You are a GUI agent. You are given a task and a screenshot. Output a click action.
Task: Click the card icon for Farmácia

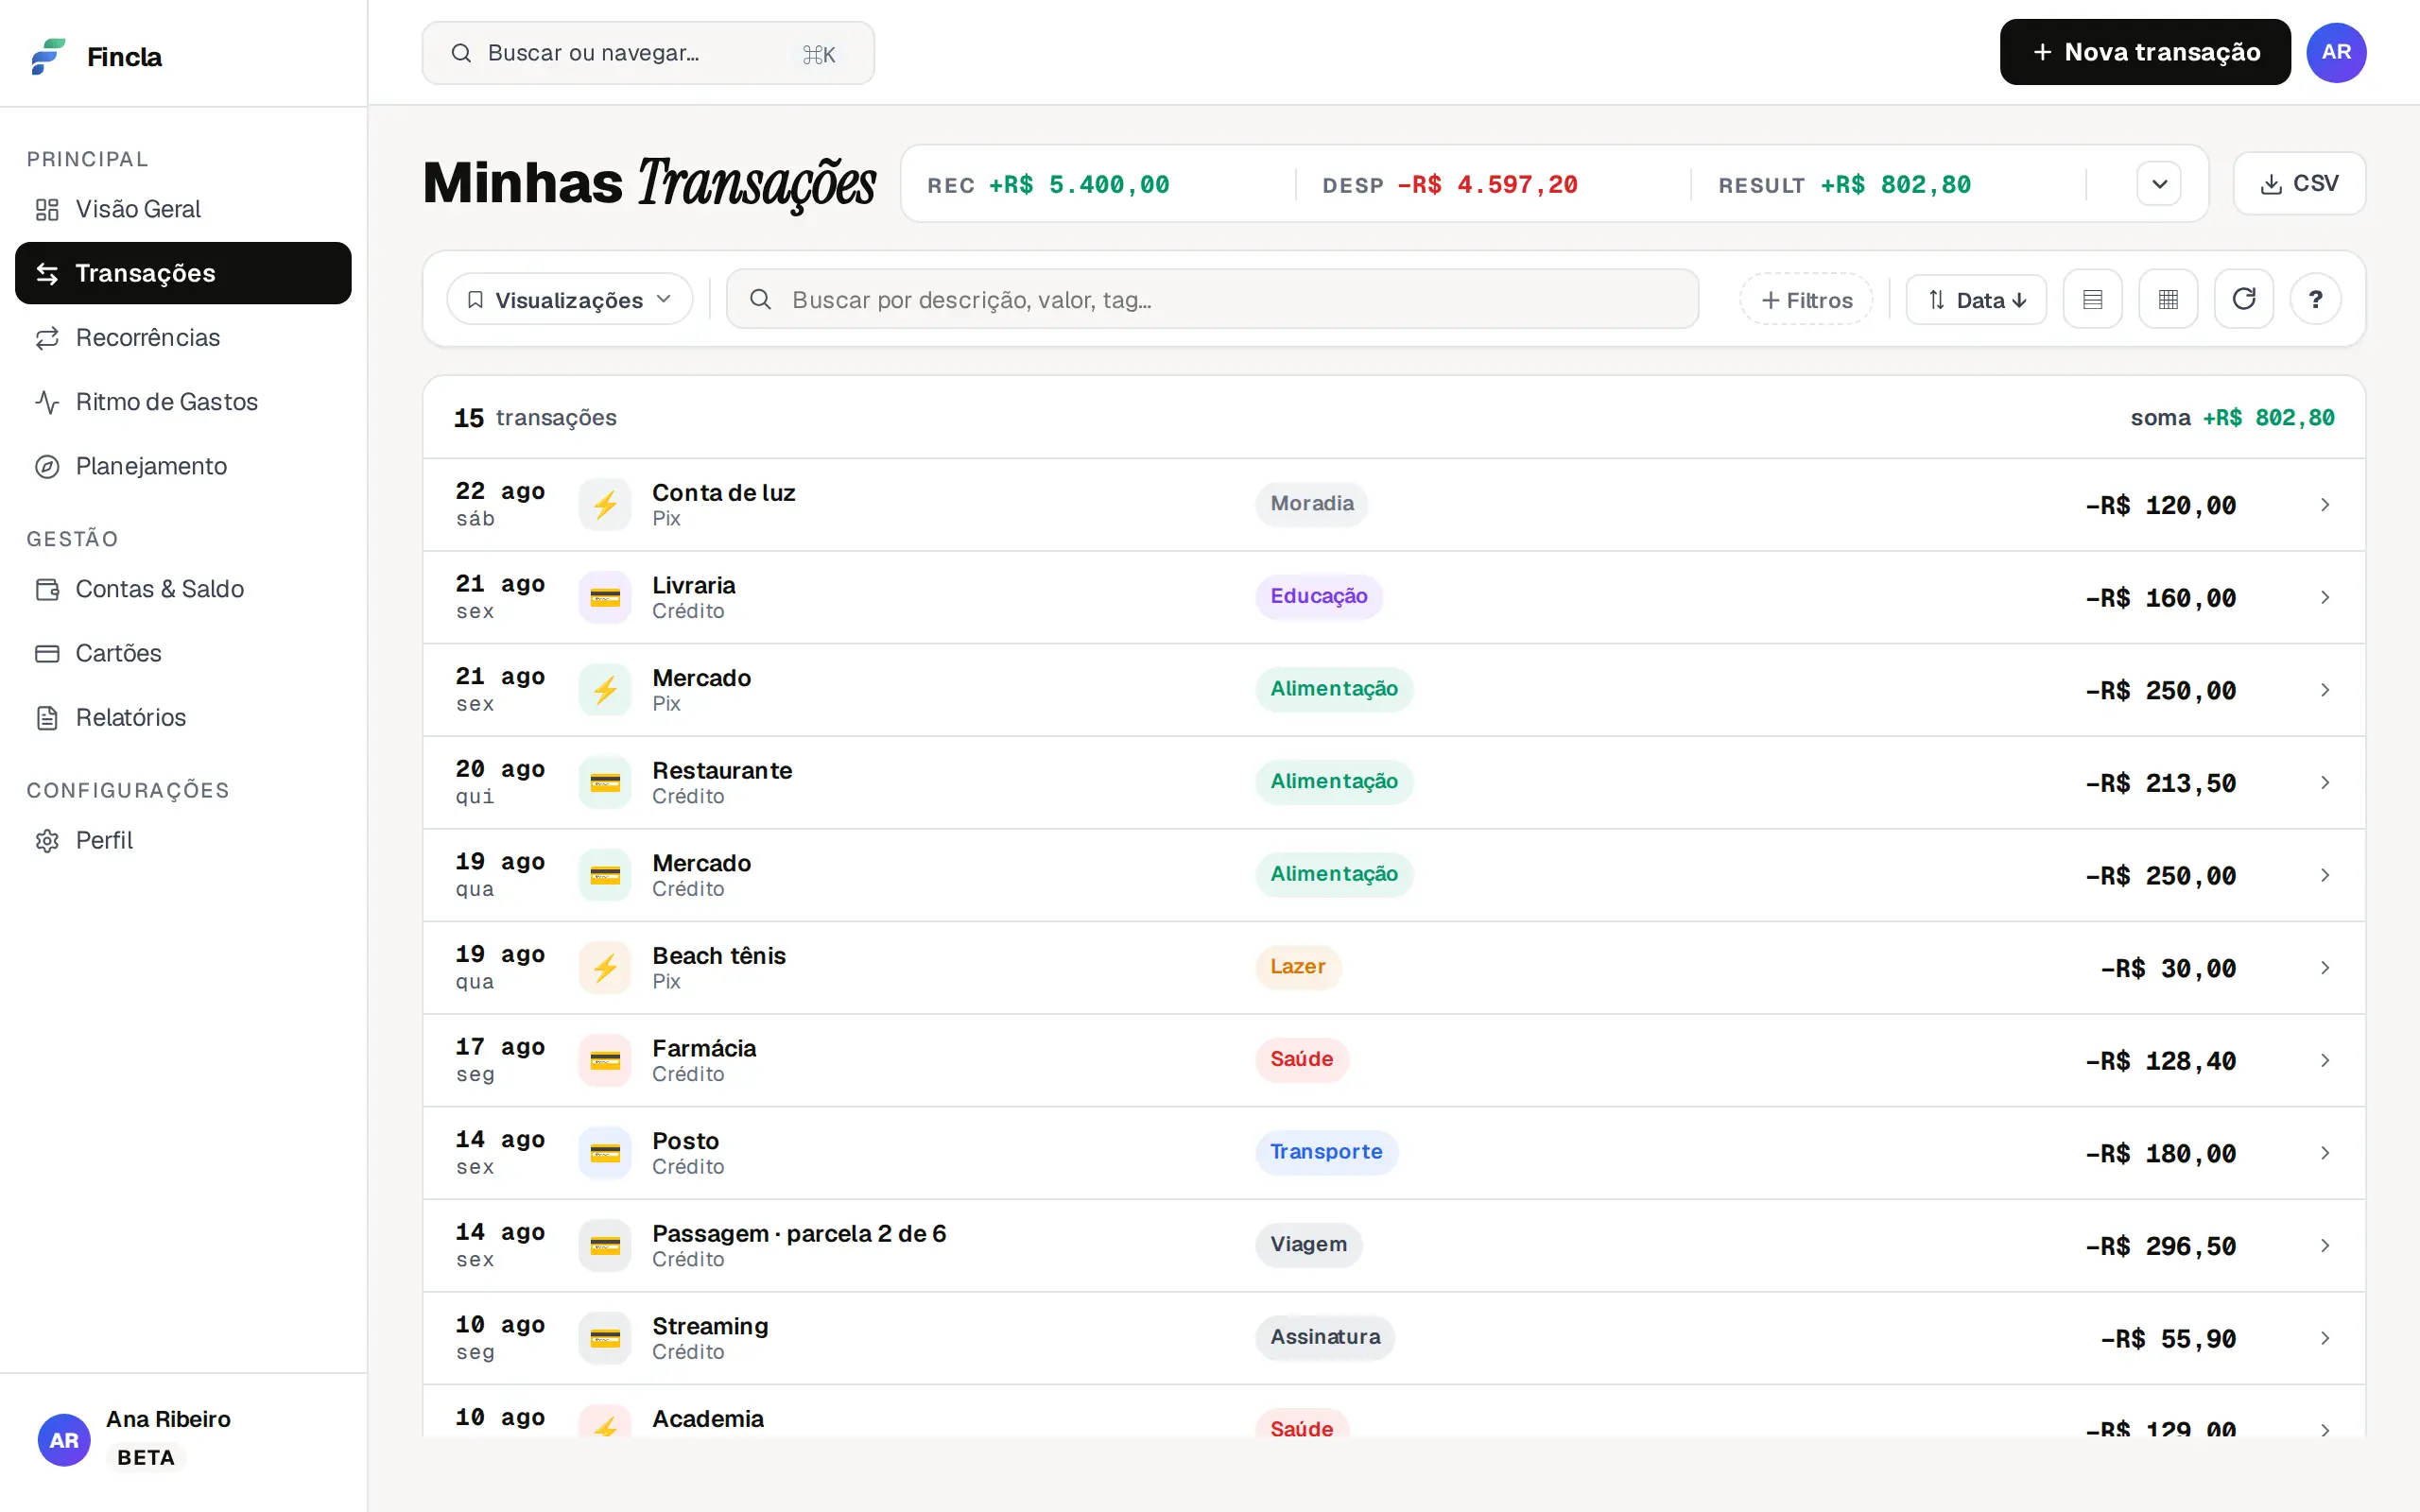pyautogui.click(x=605, y=1061)
